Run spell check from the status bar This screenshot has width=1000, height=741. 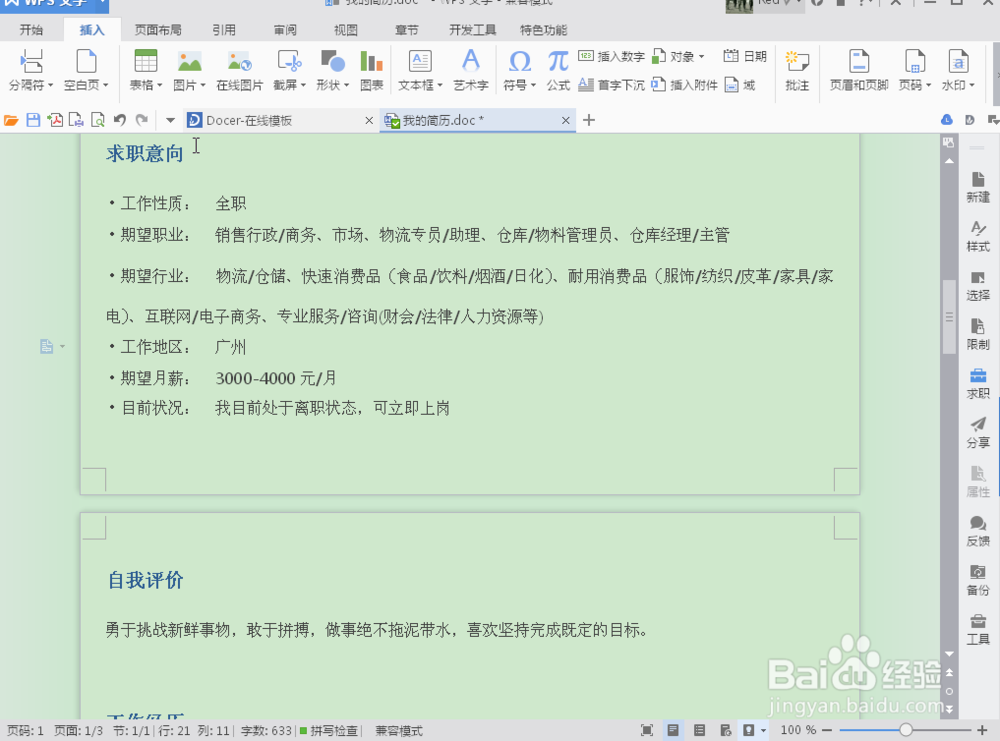pyautogui.click(x=333, y=730)
